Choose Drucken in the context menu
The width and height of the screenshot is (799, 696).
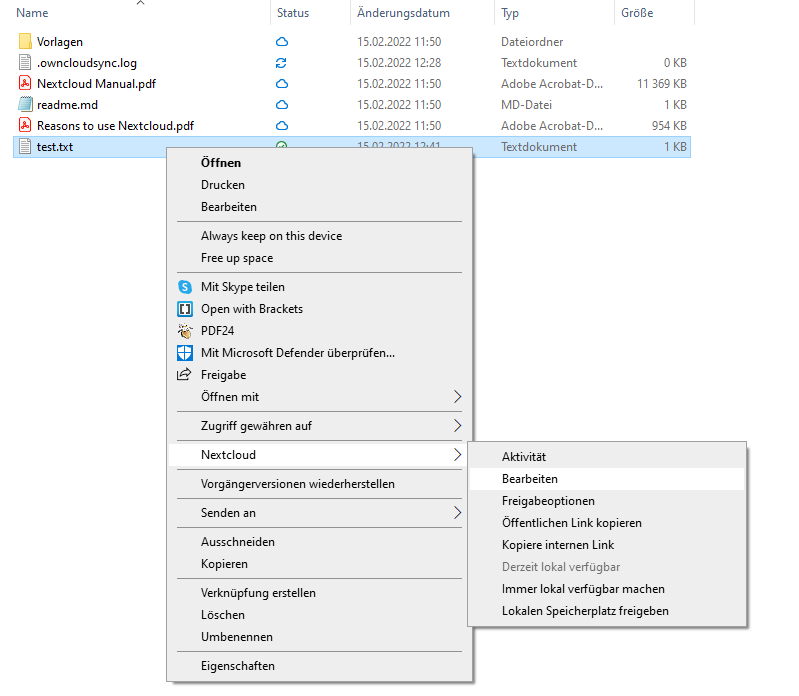[319, 184]
